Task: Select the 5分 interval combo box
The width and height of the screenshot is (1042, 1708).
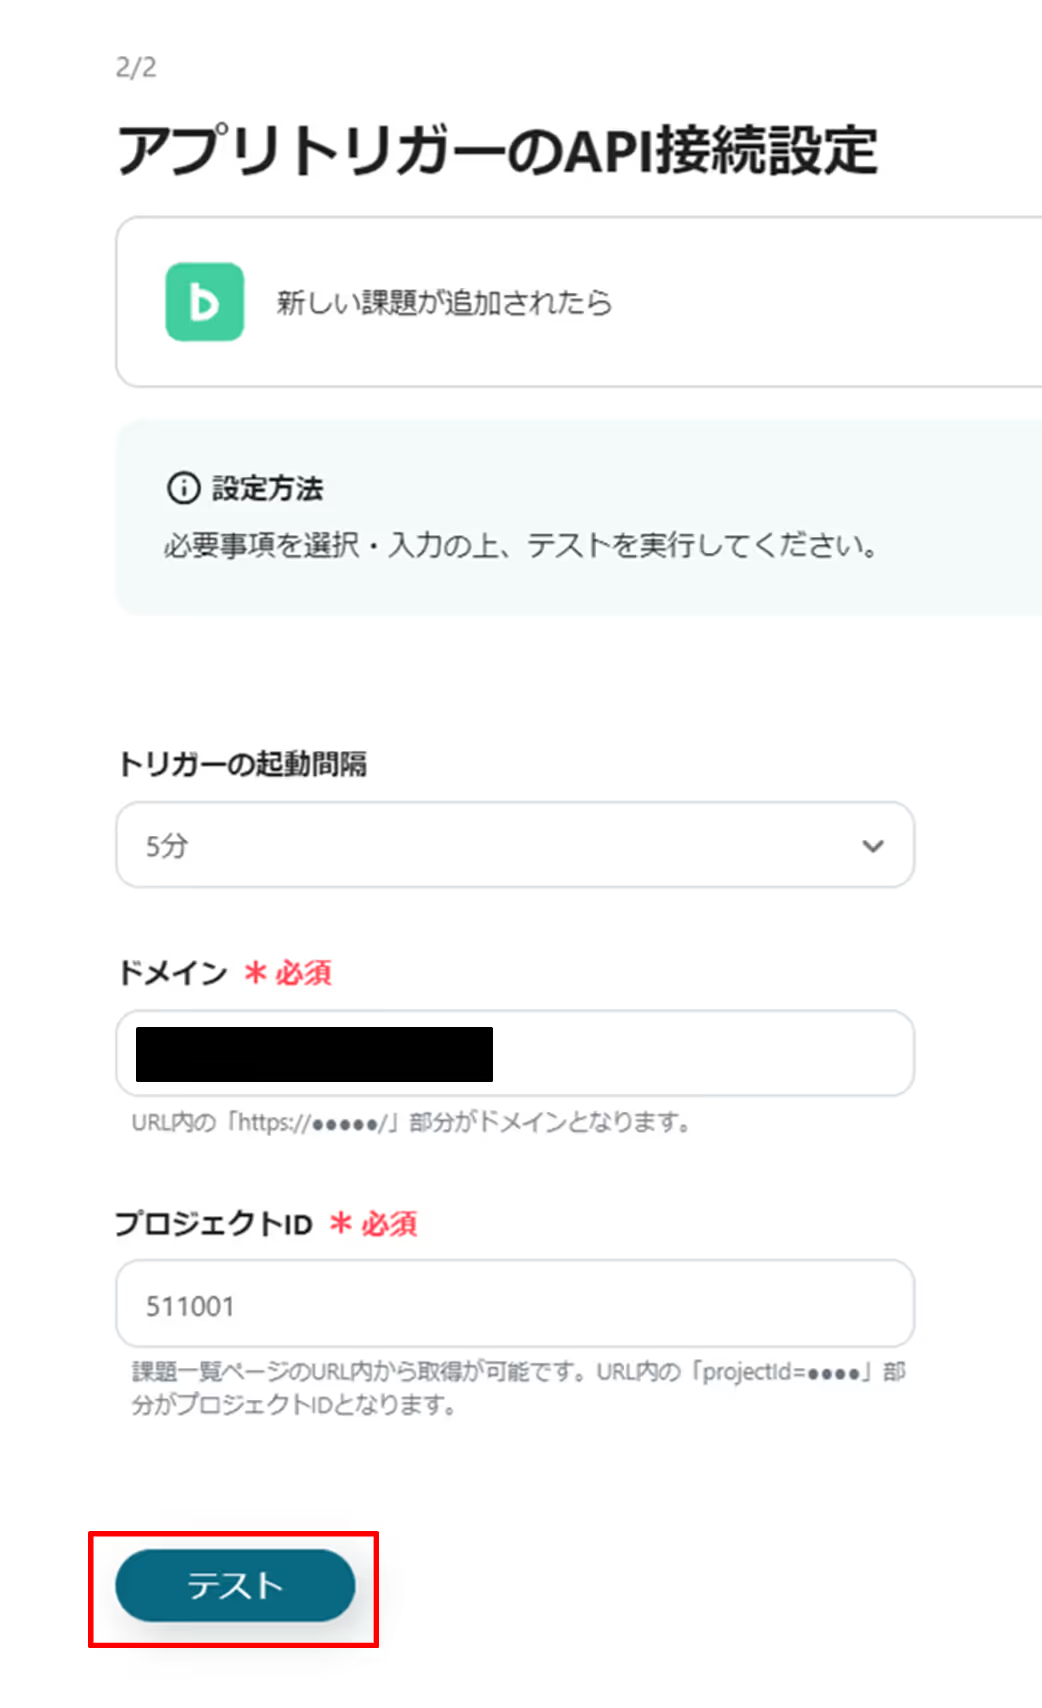Action: [x=515, y=845]
